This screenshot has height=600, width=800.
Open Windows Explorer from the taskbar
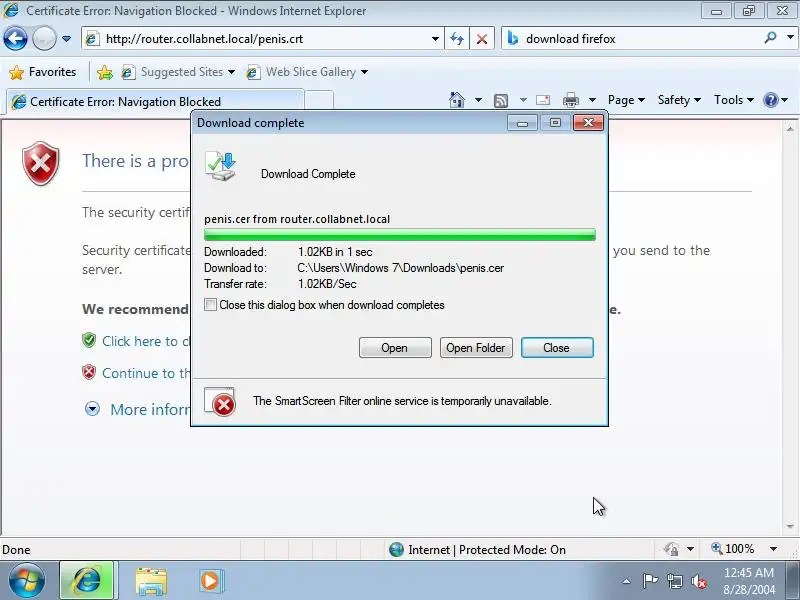click(151, 581)
